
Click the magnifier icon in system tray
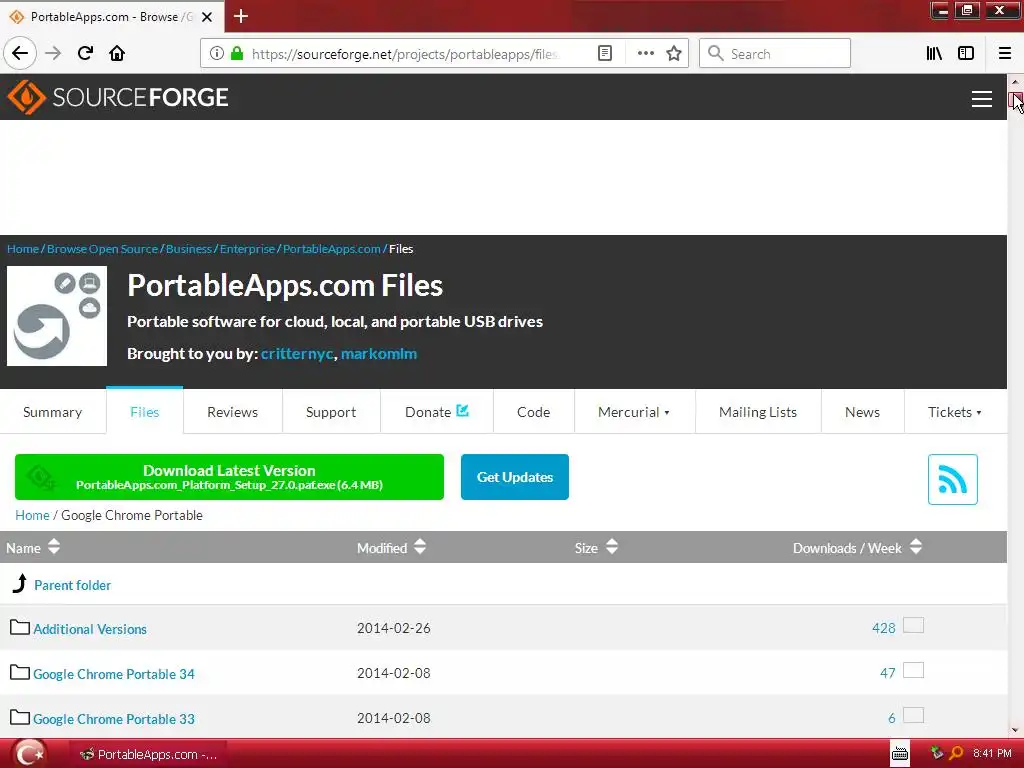tap(956, 753)
